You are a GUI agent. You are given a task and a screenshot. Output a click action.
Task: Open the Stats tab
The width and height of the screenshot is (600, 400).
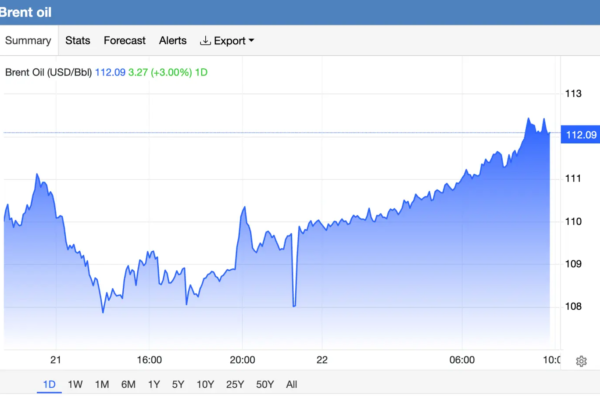[x=78, y=40]
